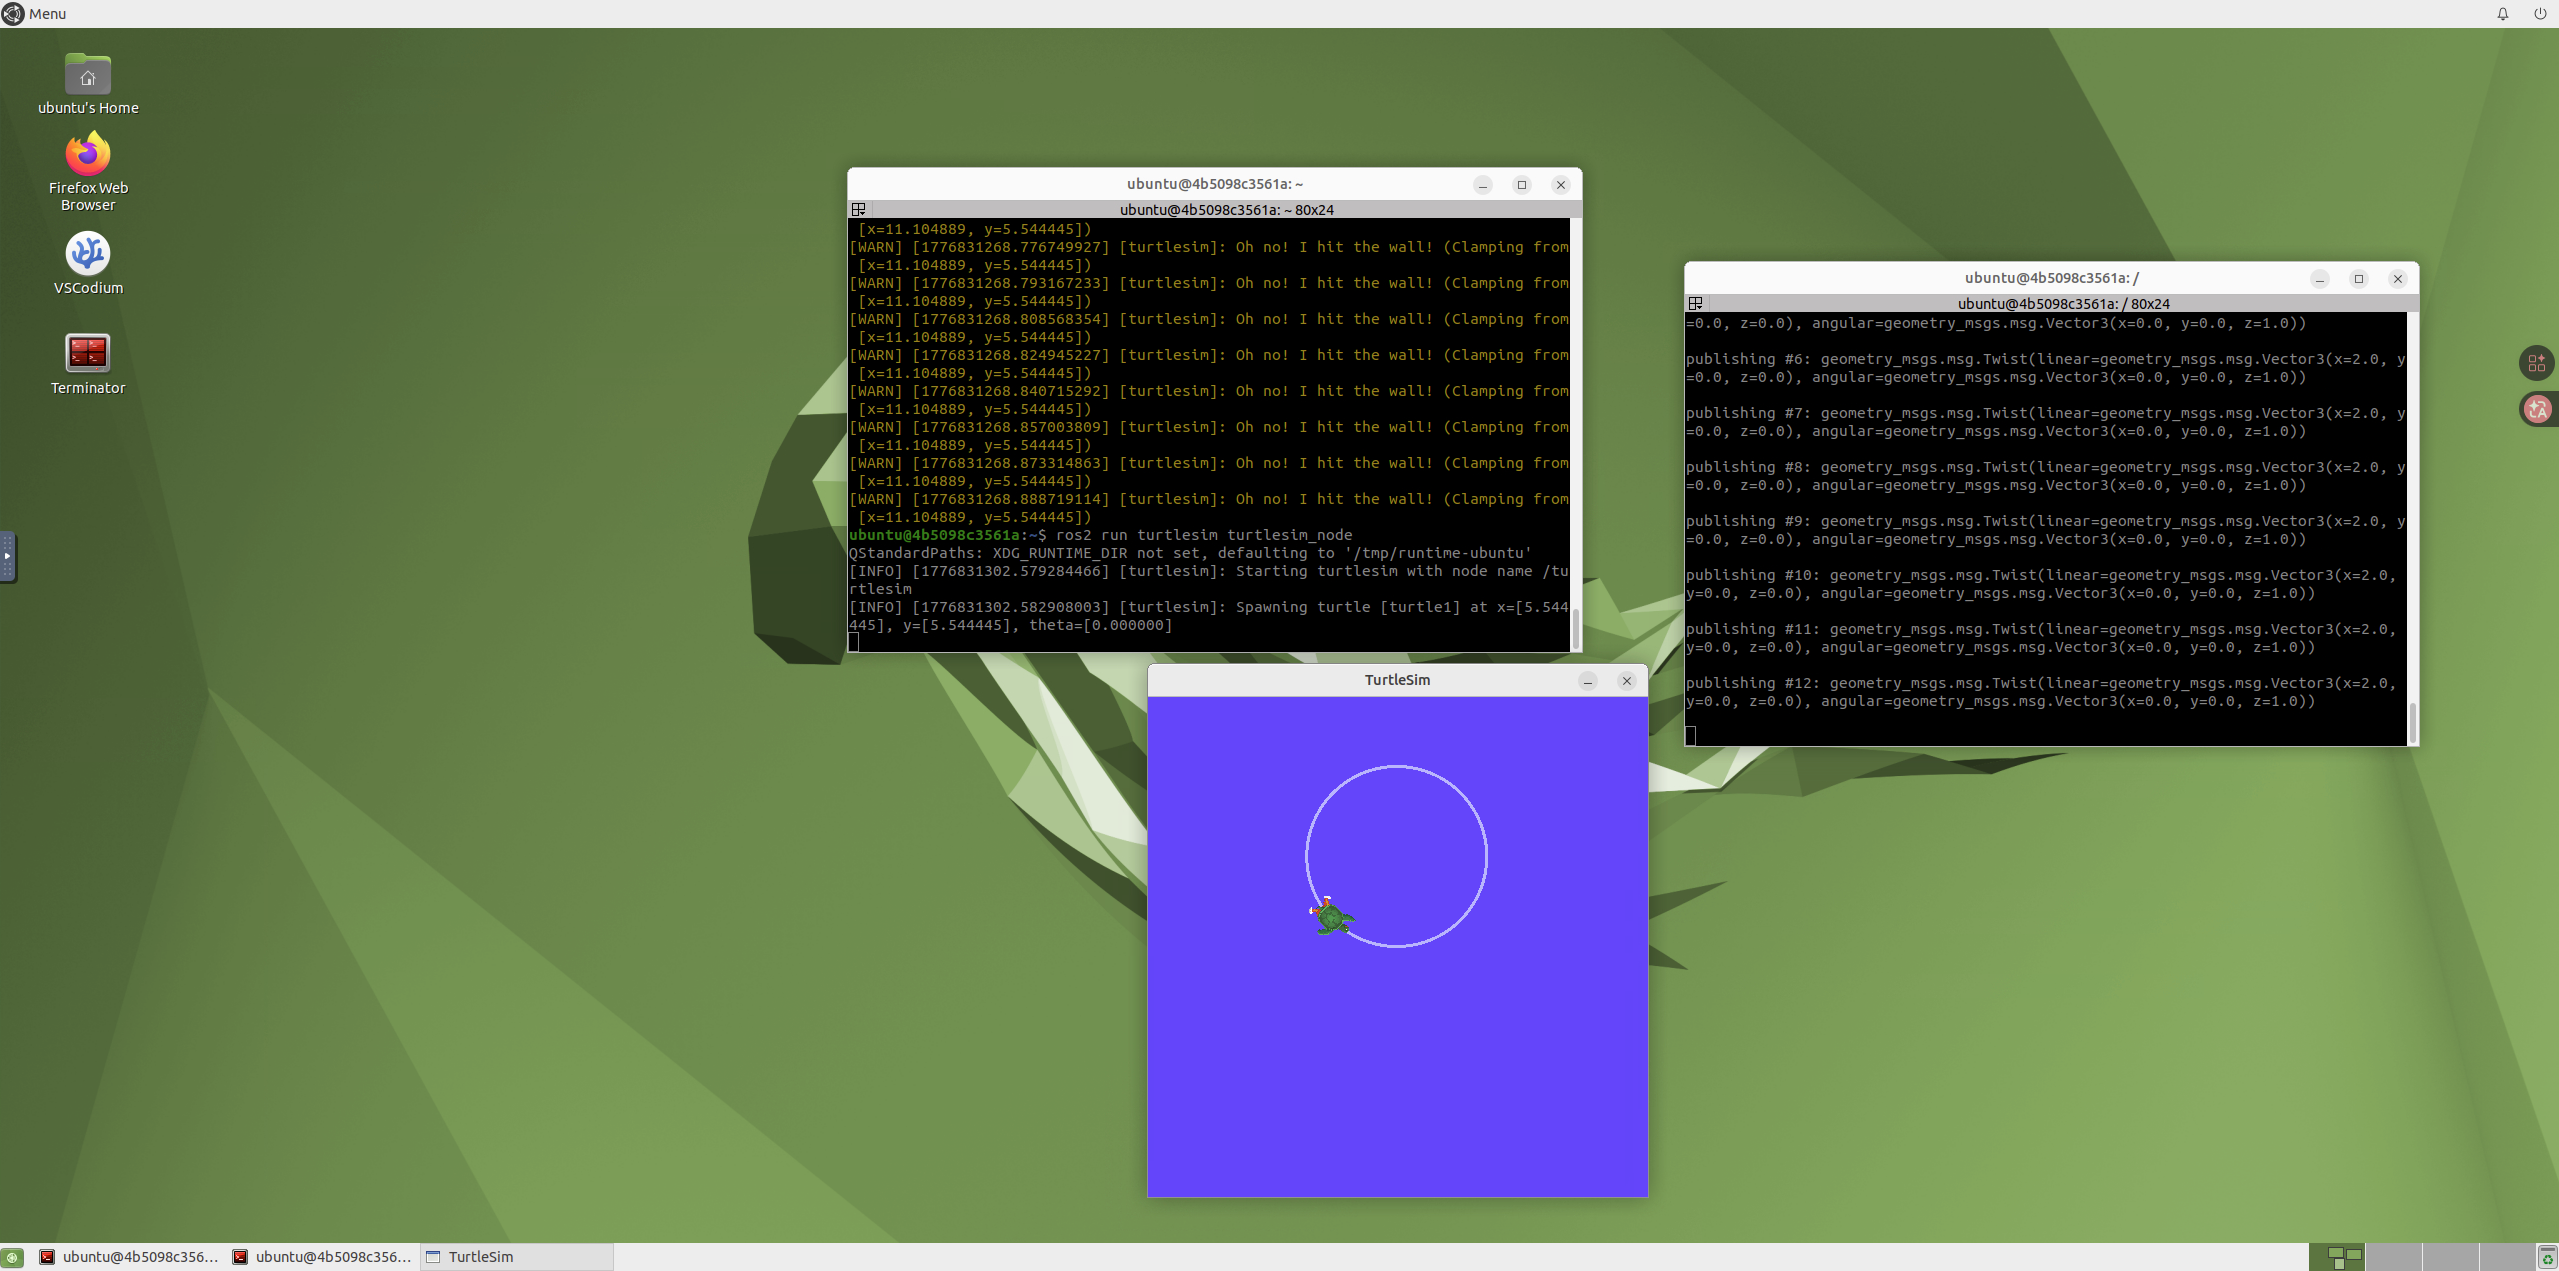2559x1271 pixels.
Task: Expand the side panel handle on the left screen edge
Action: tap(7, 556)
